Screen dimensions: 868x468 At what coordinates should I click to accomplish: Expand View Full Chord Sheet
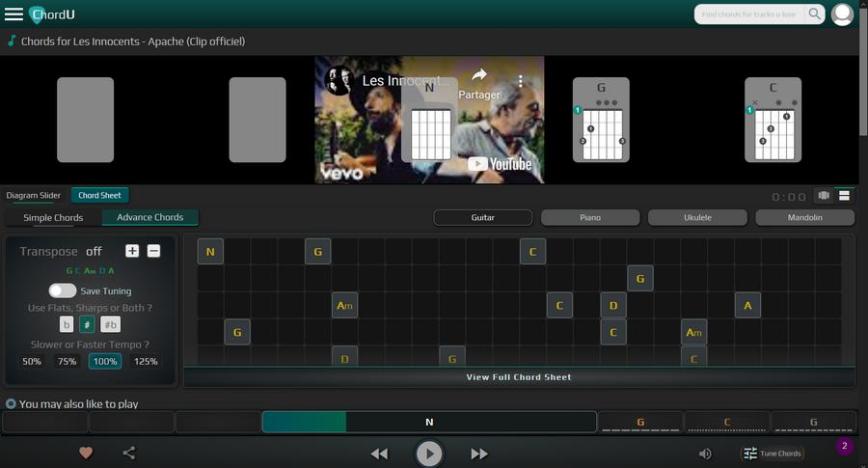(x=519, y=377)
